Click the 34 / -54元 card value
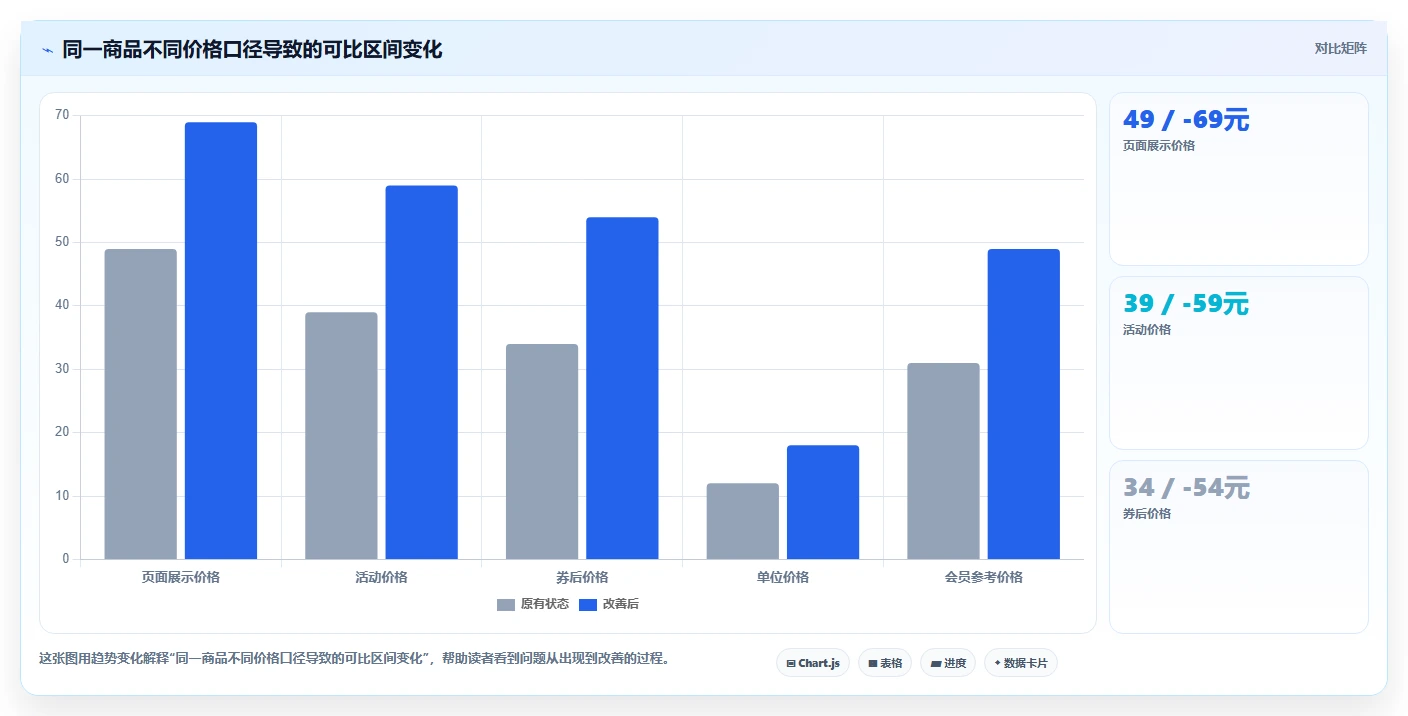The image size is (1408, 716). tap(1186, 488)
